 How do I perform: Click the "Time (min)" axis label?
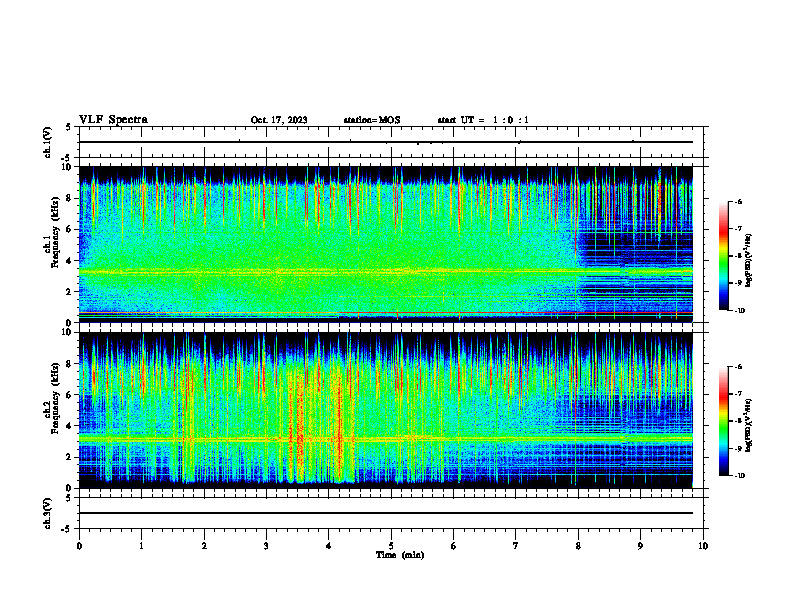point(400,555)
